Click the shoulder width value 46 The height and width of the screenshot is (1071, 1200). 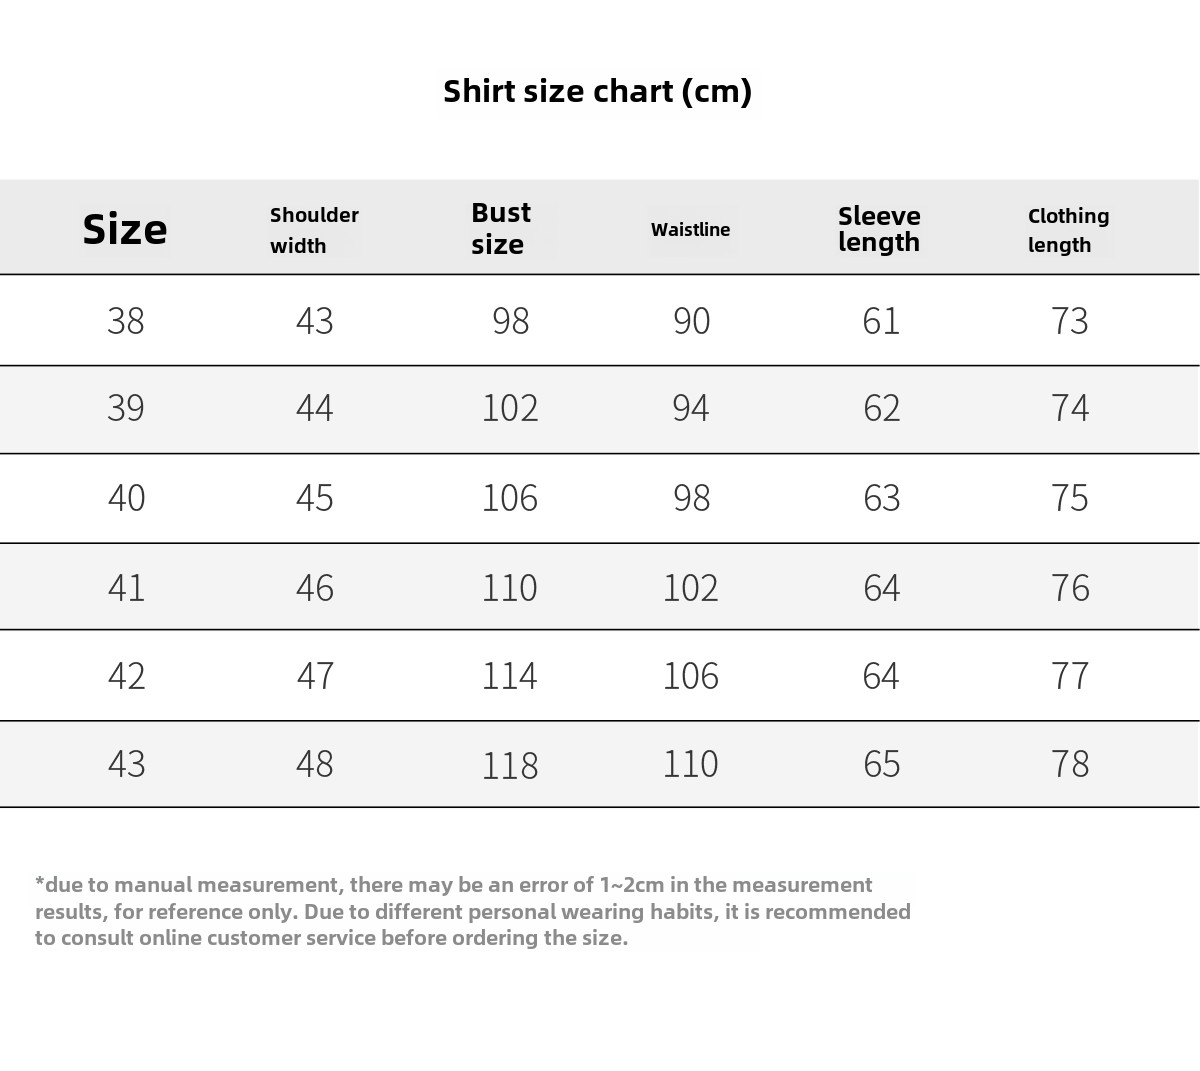coord(314,588)
